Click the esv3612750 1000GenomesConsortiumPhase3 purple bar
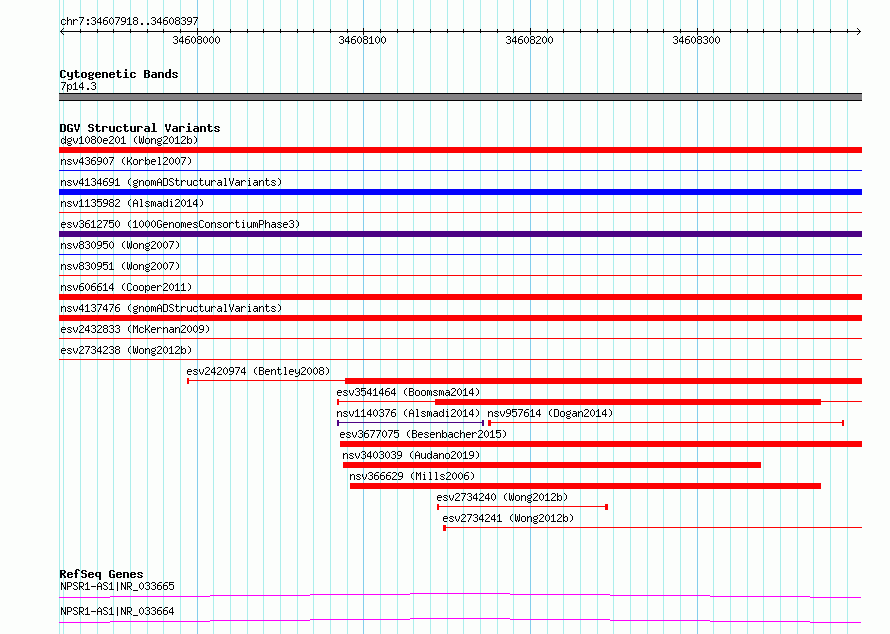 (460, 234)
